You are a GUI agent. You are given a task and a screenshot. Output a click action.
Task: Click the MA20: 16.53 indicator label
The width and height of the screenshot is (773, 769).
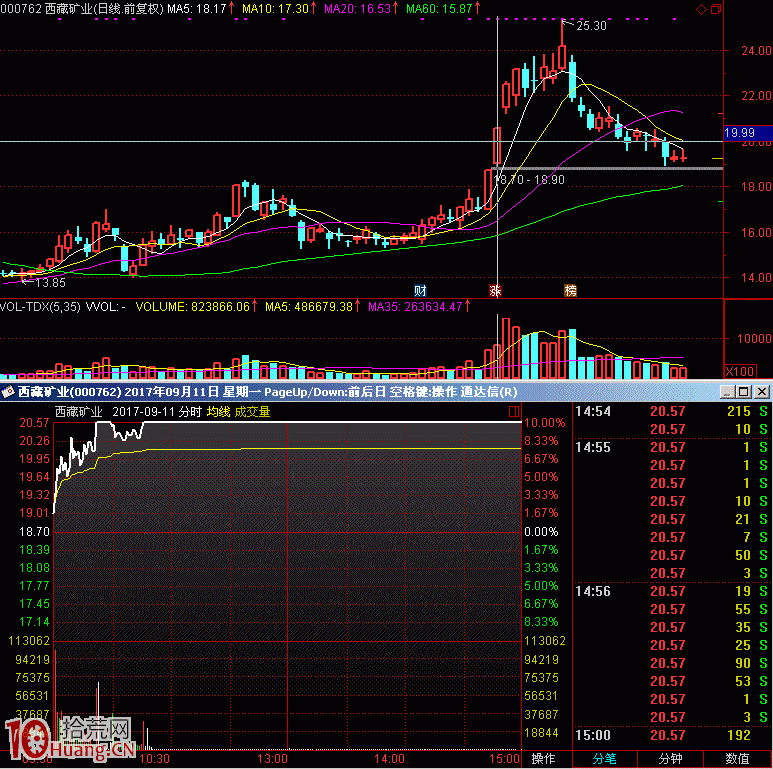[x=357, y=8]
